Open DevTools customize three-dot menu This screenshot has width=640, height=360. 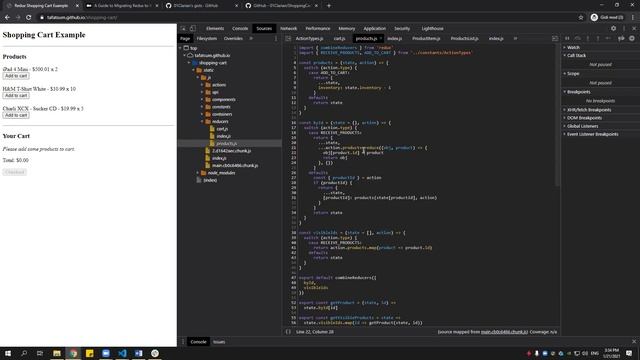(x=624, y=28)
